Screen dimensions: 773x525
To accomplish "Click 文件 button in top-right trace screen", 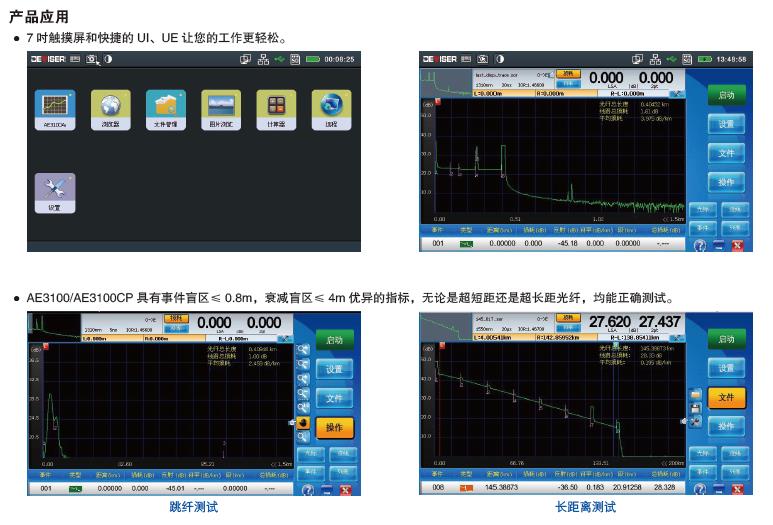I will (x=727, y=153).
